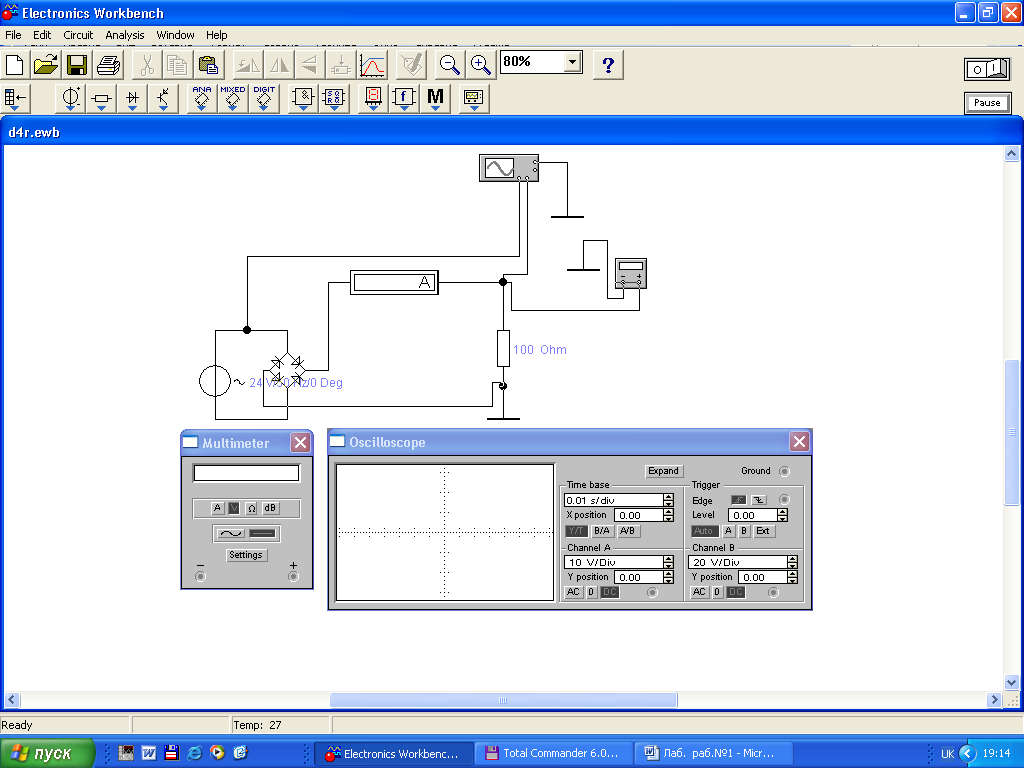The height and width of the screenshot is (768, 1024).
Task: Click the Windows Start (пуск) button
Action: [x=47, y=753]
